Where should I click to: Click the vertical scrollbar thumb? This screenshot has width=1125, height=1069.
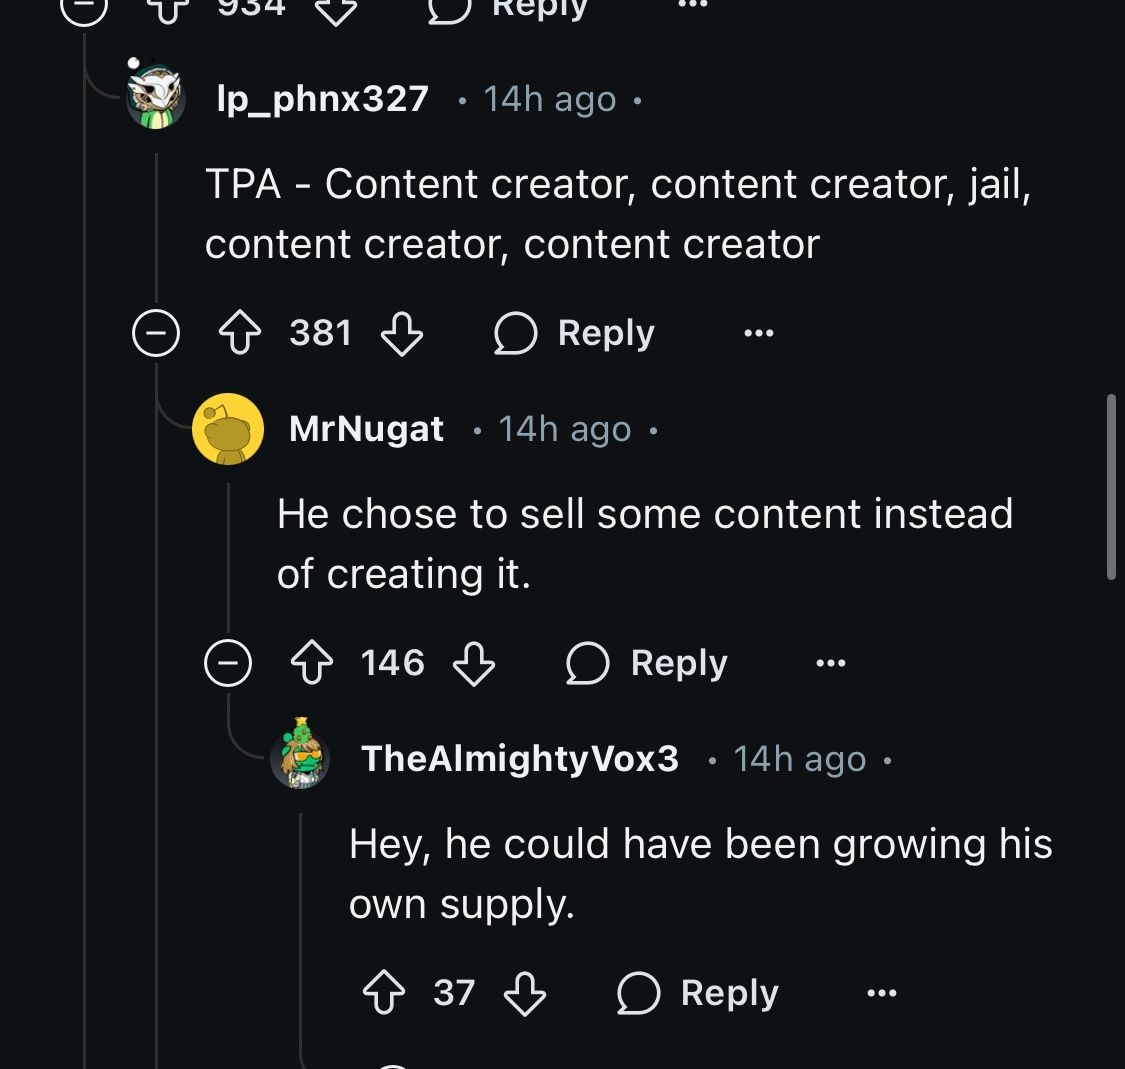point(1111,487)
